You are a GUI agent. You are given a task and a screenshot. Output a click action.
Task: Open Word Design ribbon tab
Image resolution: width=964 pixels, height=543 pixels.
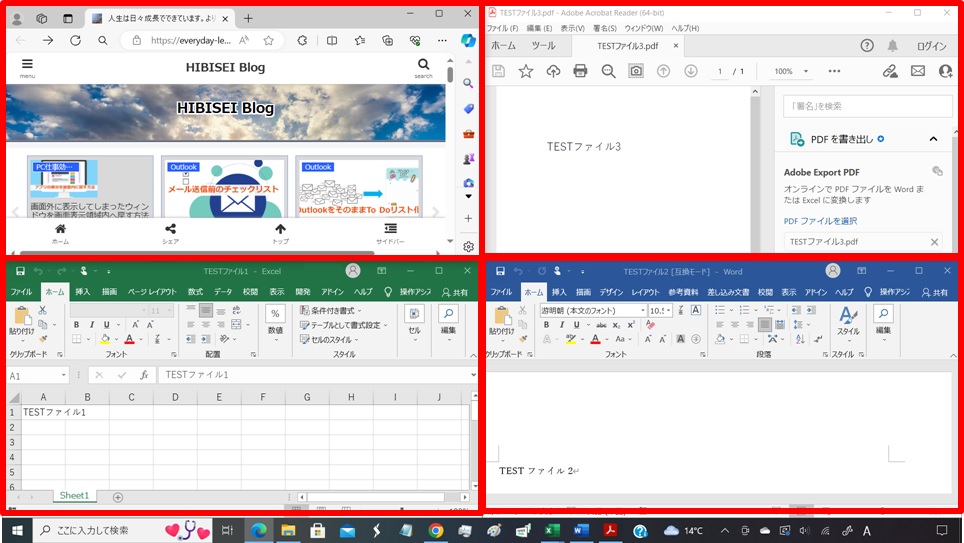611,292
